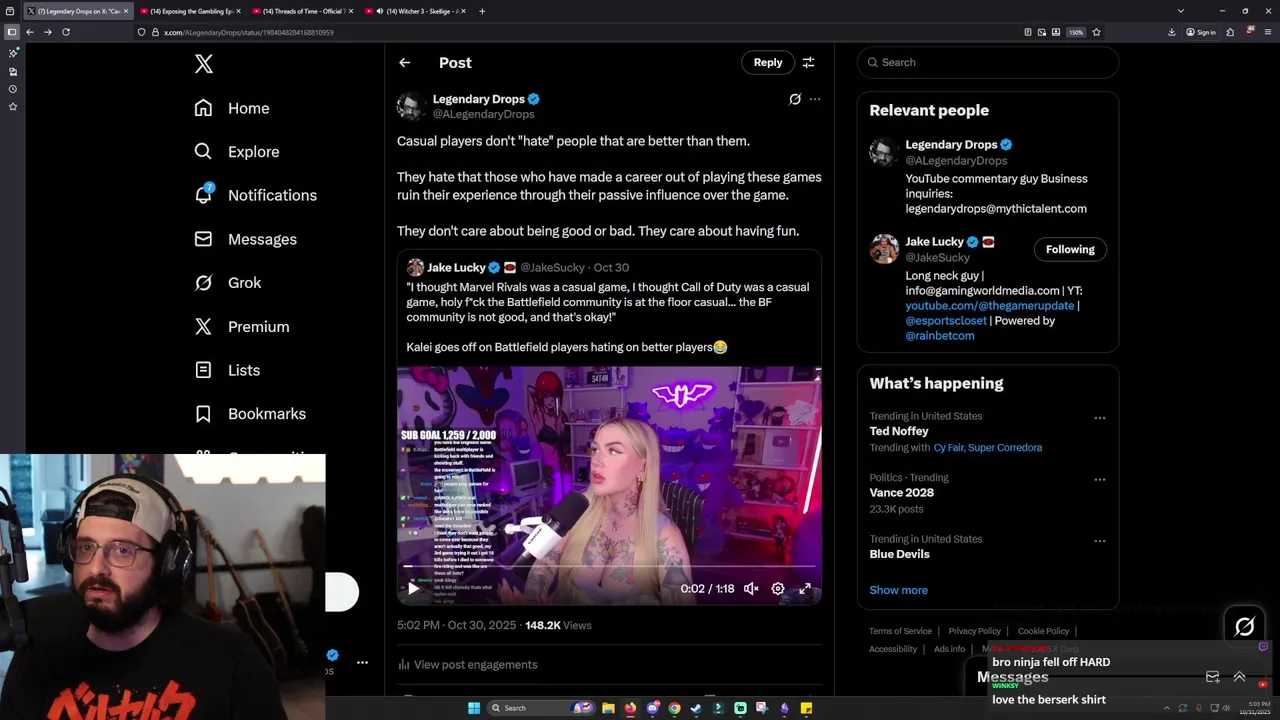Open the post's more options menu
The height and width of the screenshot is (720, 1280).
tap(815, 99)
